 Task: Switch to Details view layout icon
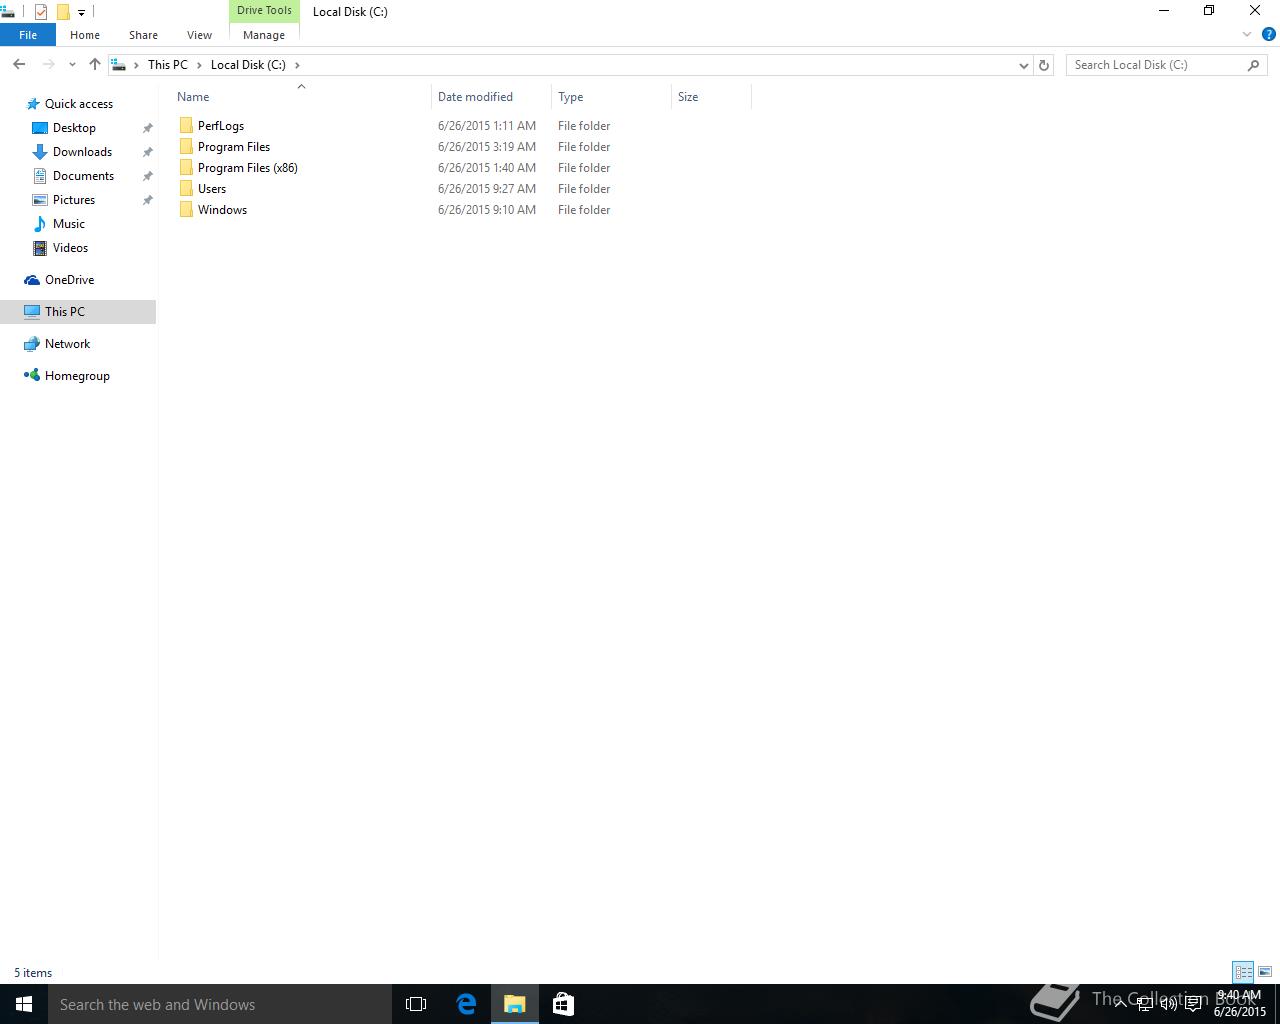pyautogui.click(x=1243, y=972)
